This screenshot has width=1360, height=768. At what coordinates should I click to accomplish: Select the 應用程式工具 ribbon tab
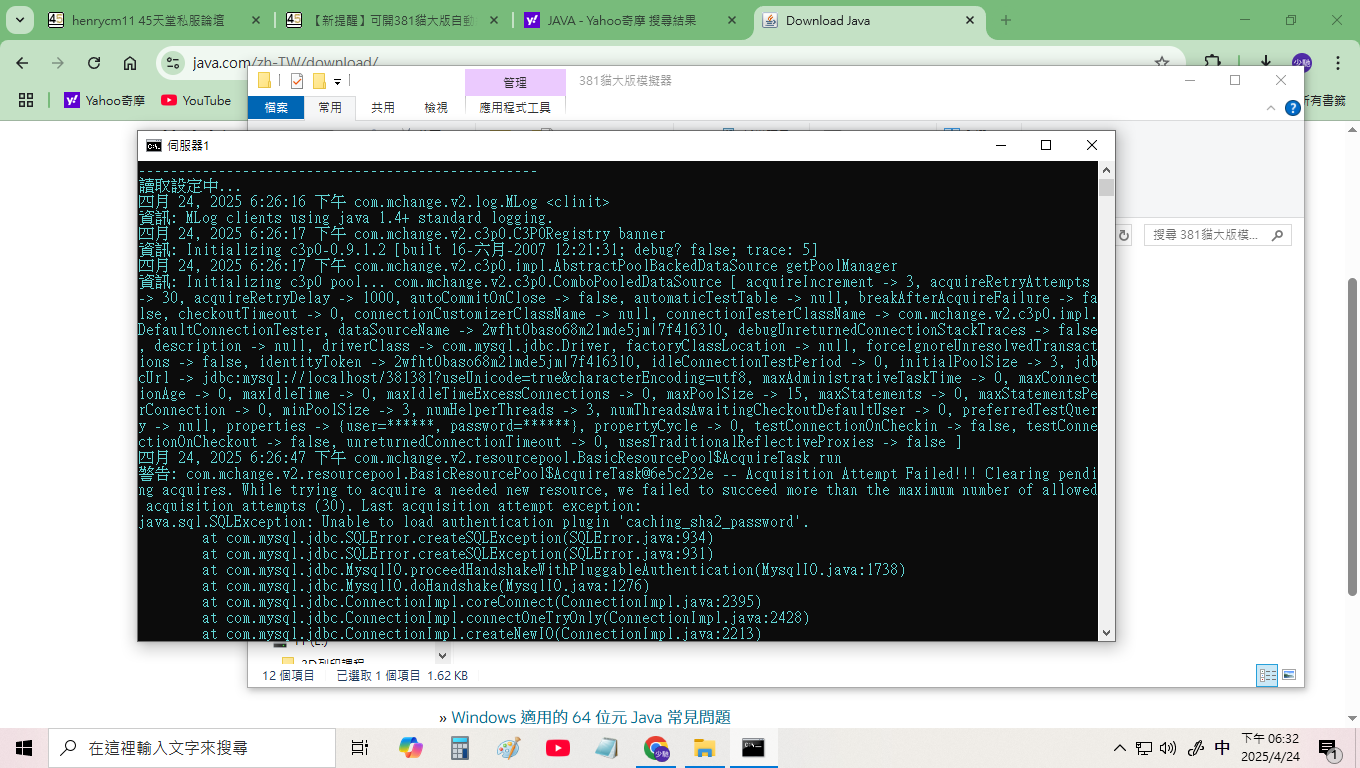tap(515, 107)
